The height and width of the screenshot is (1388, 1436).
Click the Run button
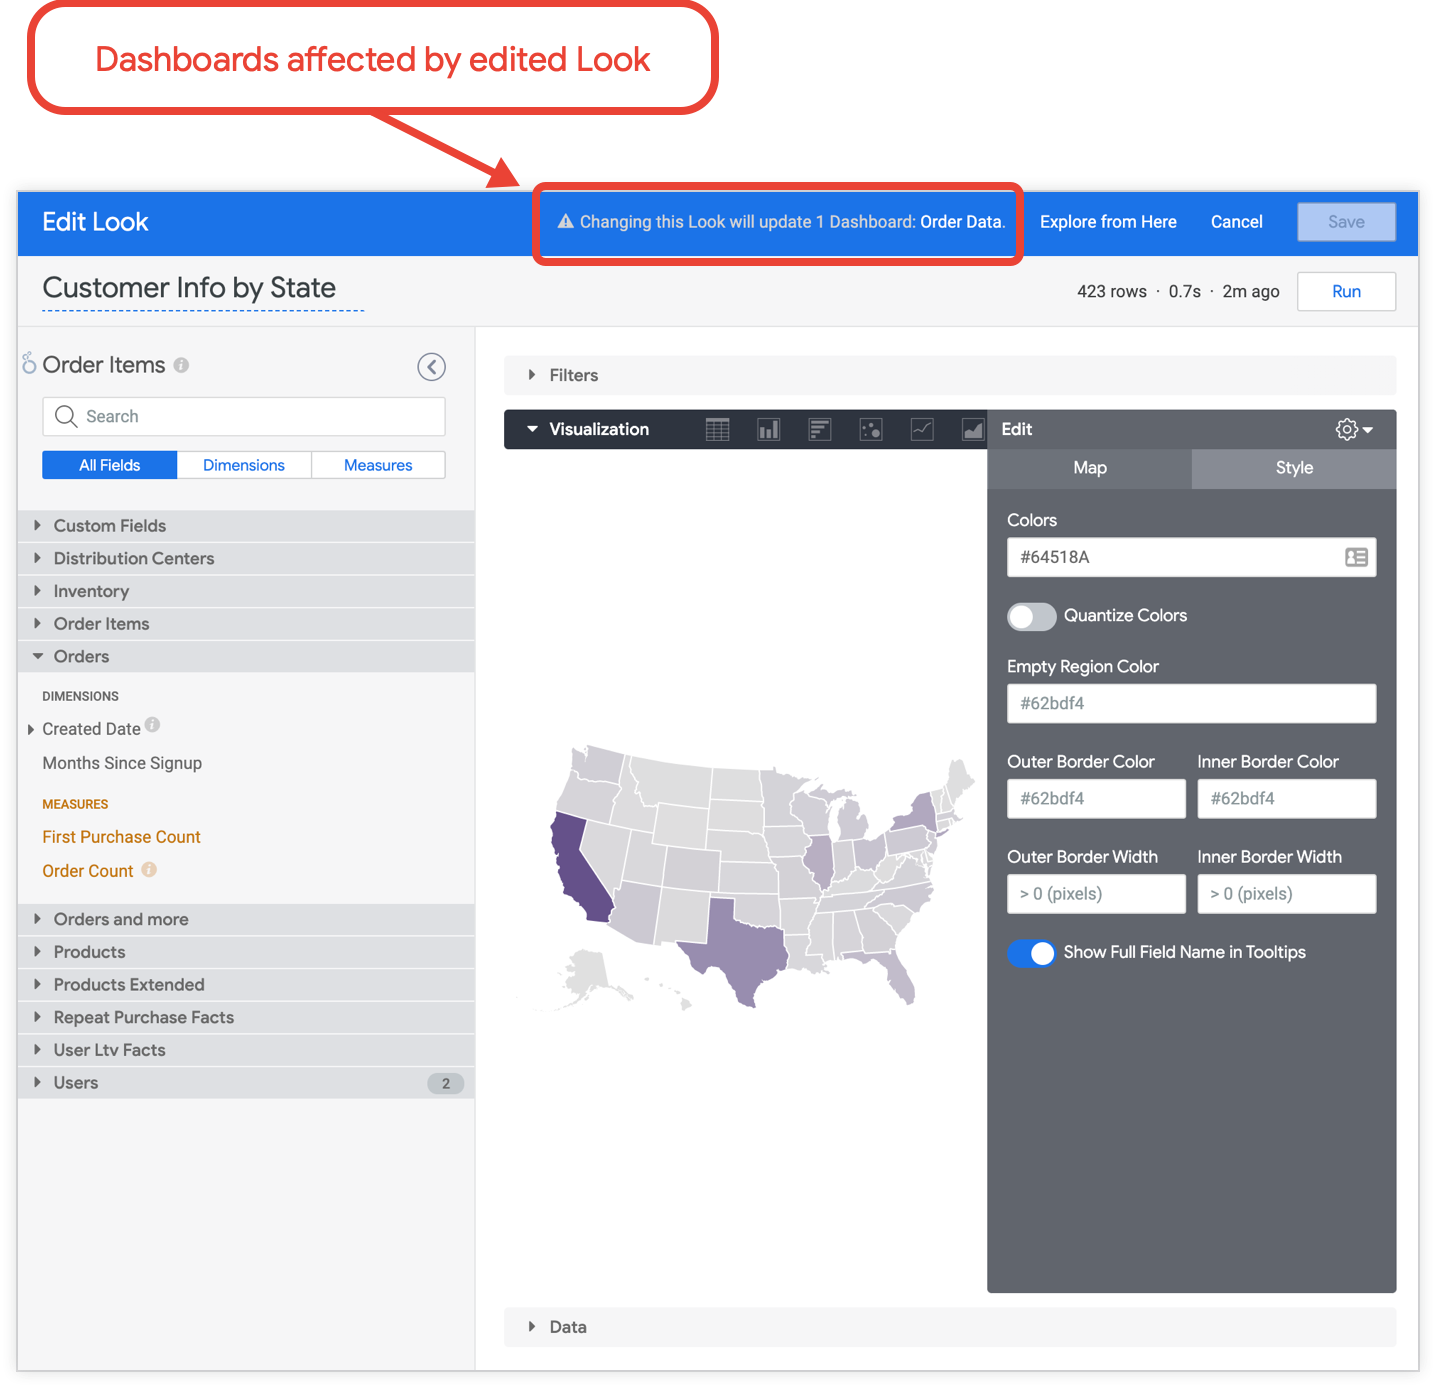(x=1345, y=292)
